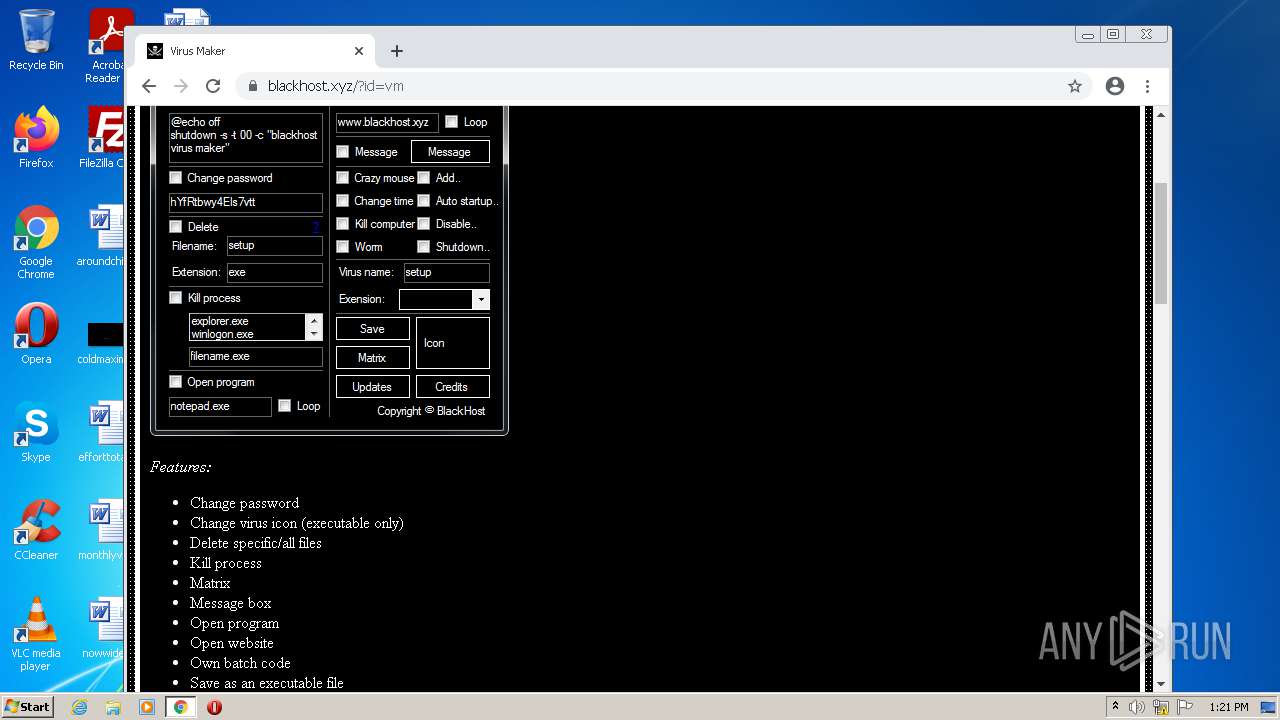This screenshot has width=1280, height=720.
Task: Enable Kill computer checkbox
Action: (343, 224)
